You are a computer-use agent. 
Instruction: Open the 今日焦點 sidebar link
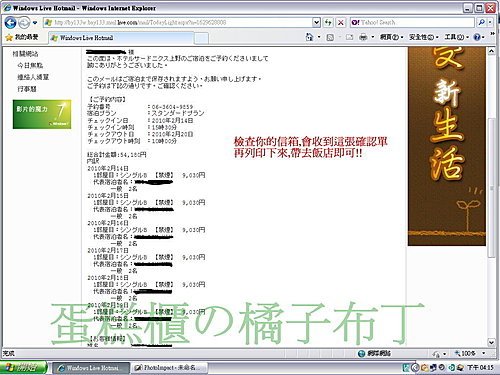(30, 65)
